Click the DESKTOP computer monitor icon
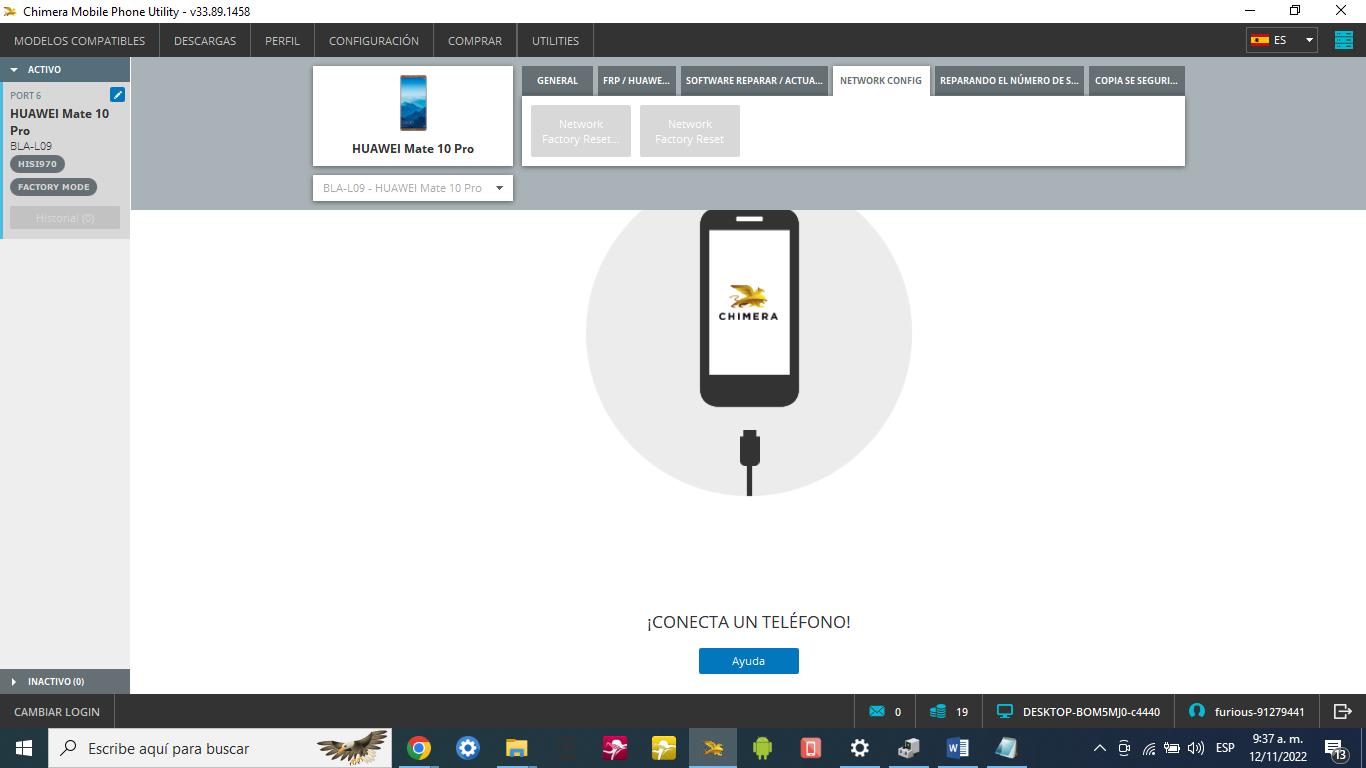Viewport: 1366px width, 768px height. (x=1005, y=712)
